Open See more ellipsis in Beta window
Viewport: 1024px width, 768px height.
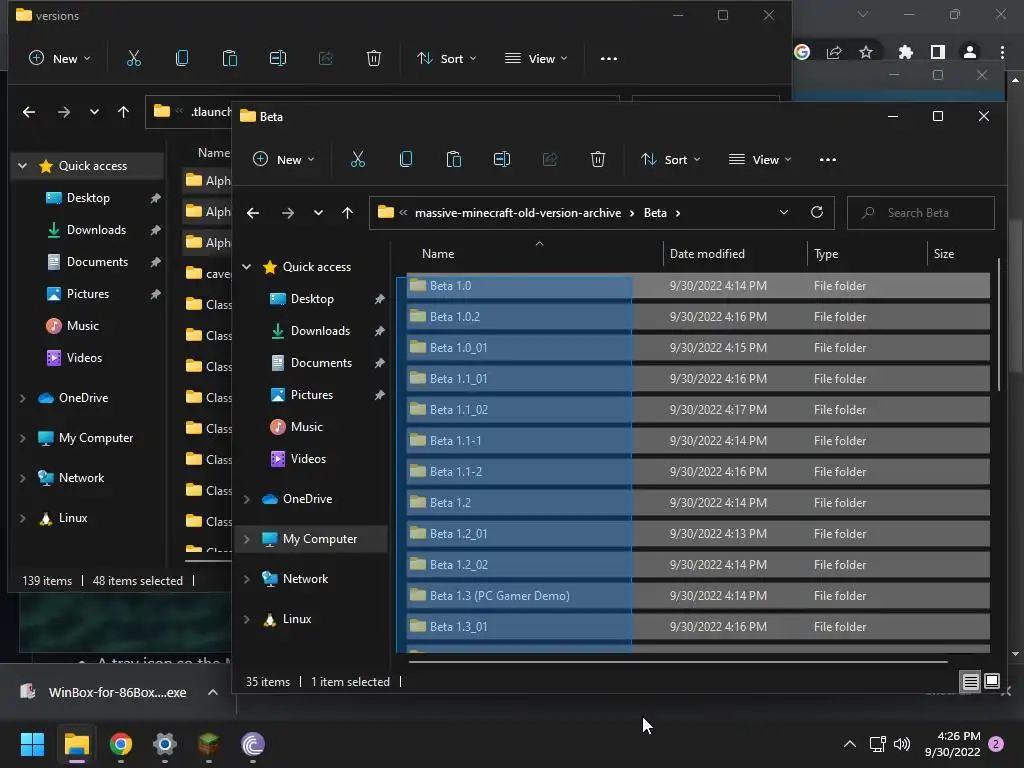(x=827, y=159)
